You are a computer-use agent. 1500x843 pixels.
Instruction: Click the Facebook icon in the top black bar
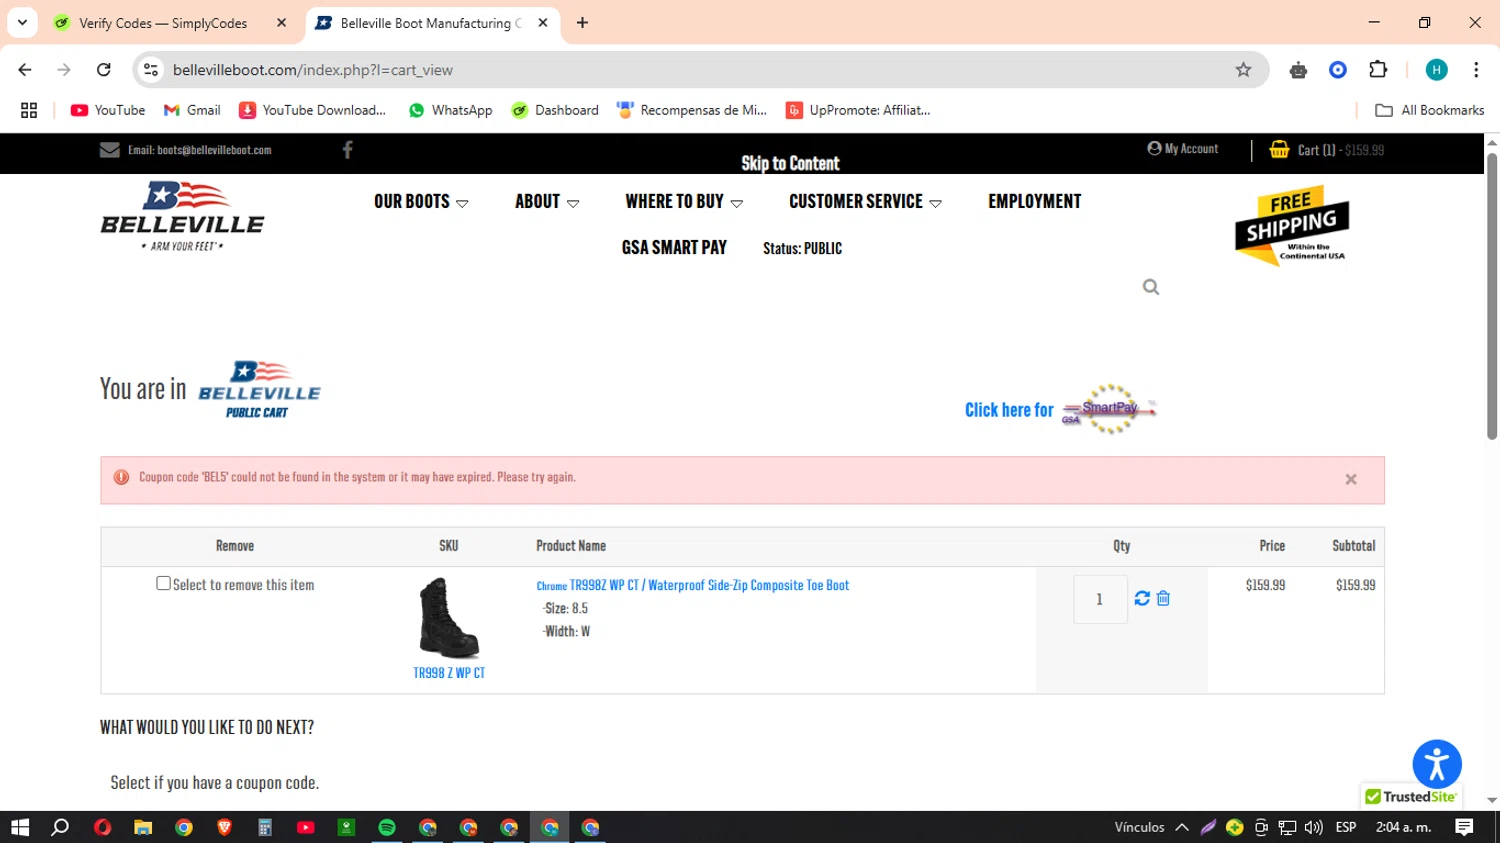(348, 150)
